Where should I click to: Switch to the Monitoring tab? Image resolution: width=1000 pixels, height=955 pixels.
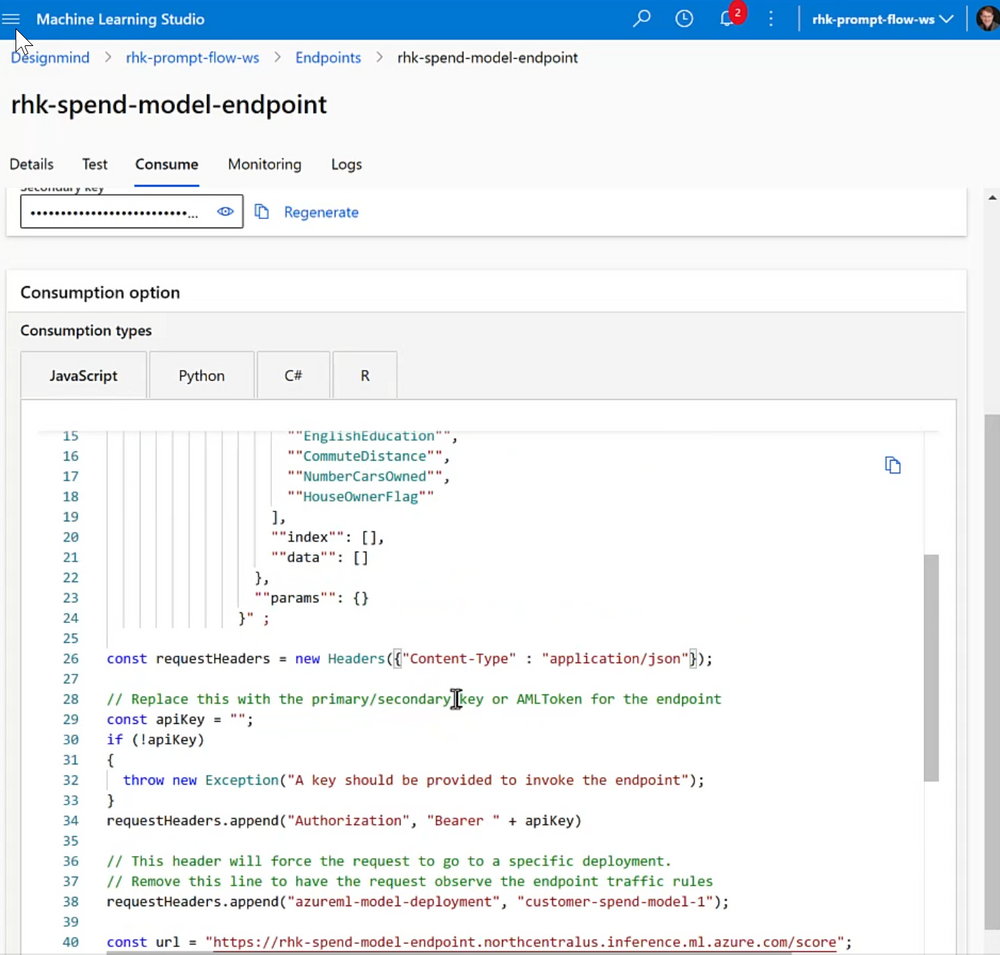pyautogui.click(x=264, y=164)
